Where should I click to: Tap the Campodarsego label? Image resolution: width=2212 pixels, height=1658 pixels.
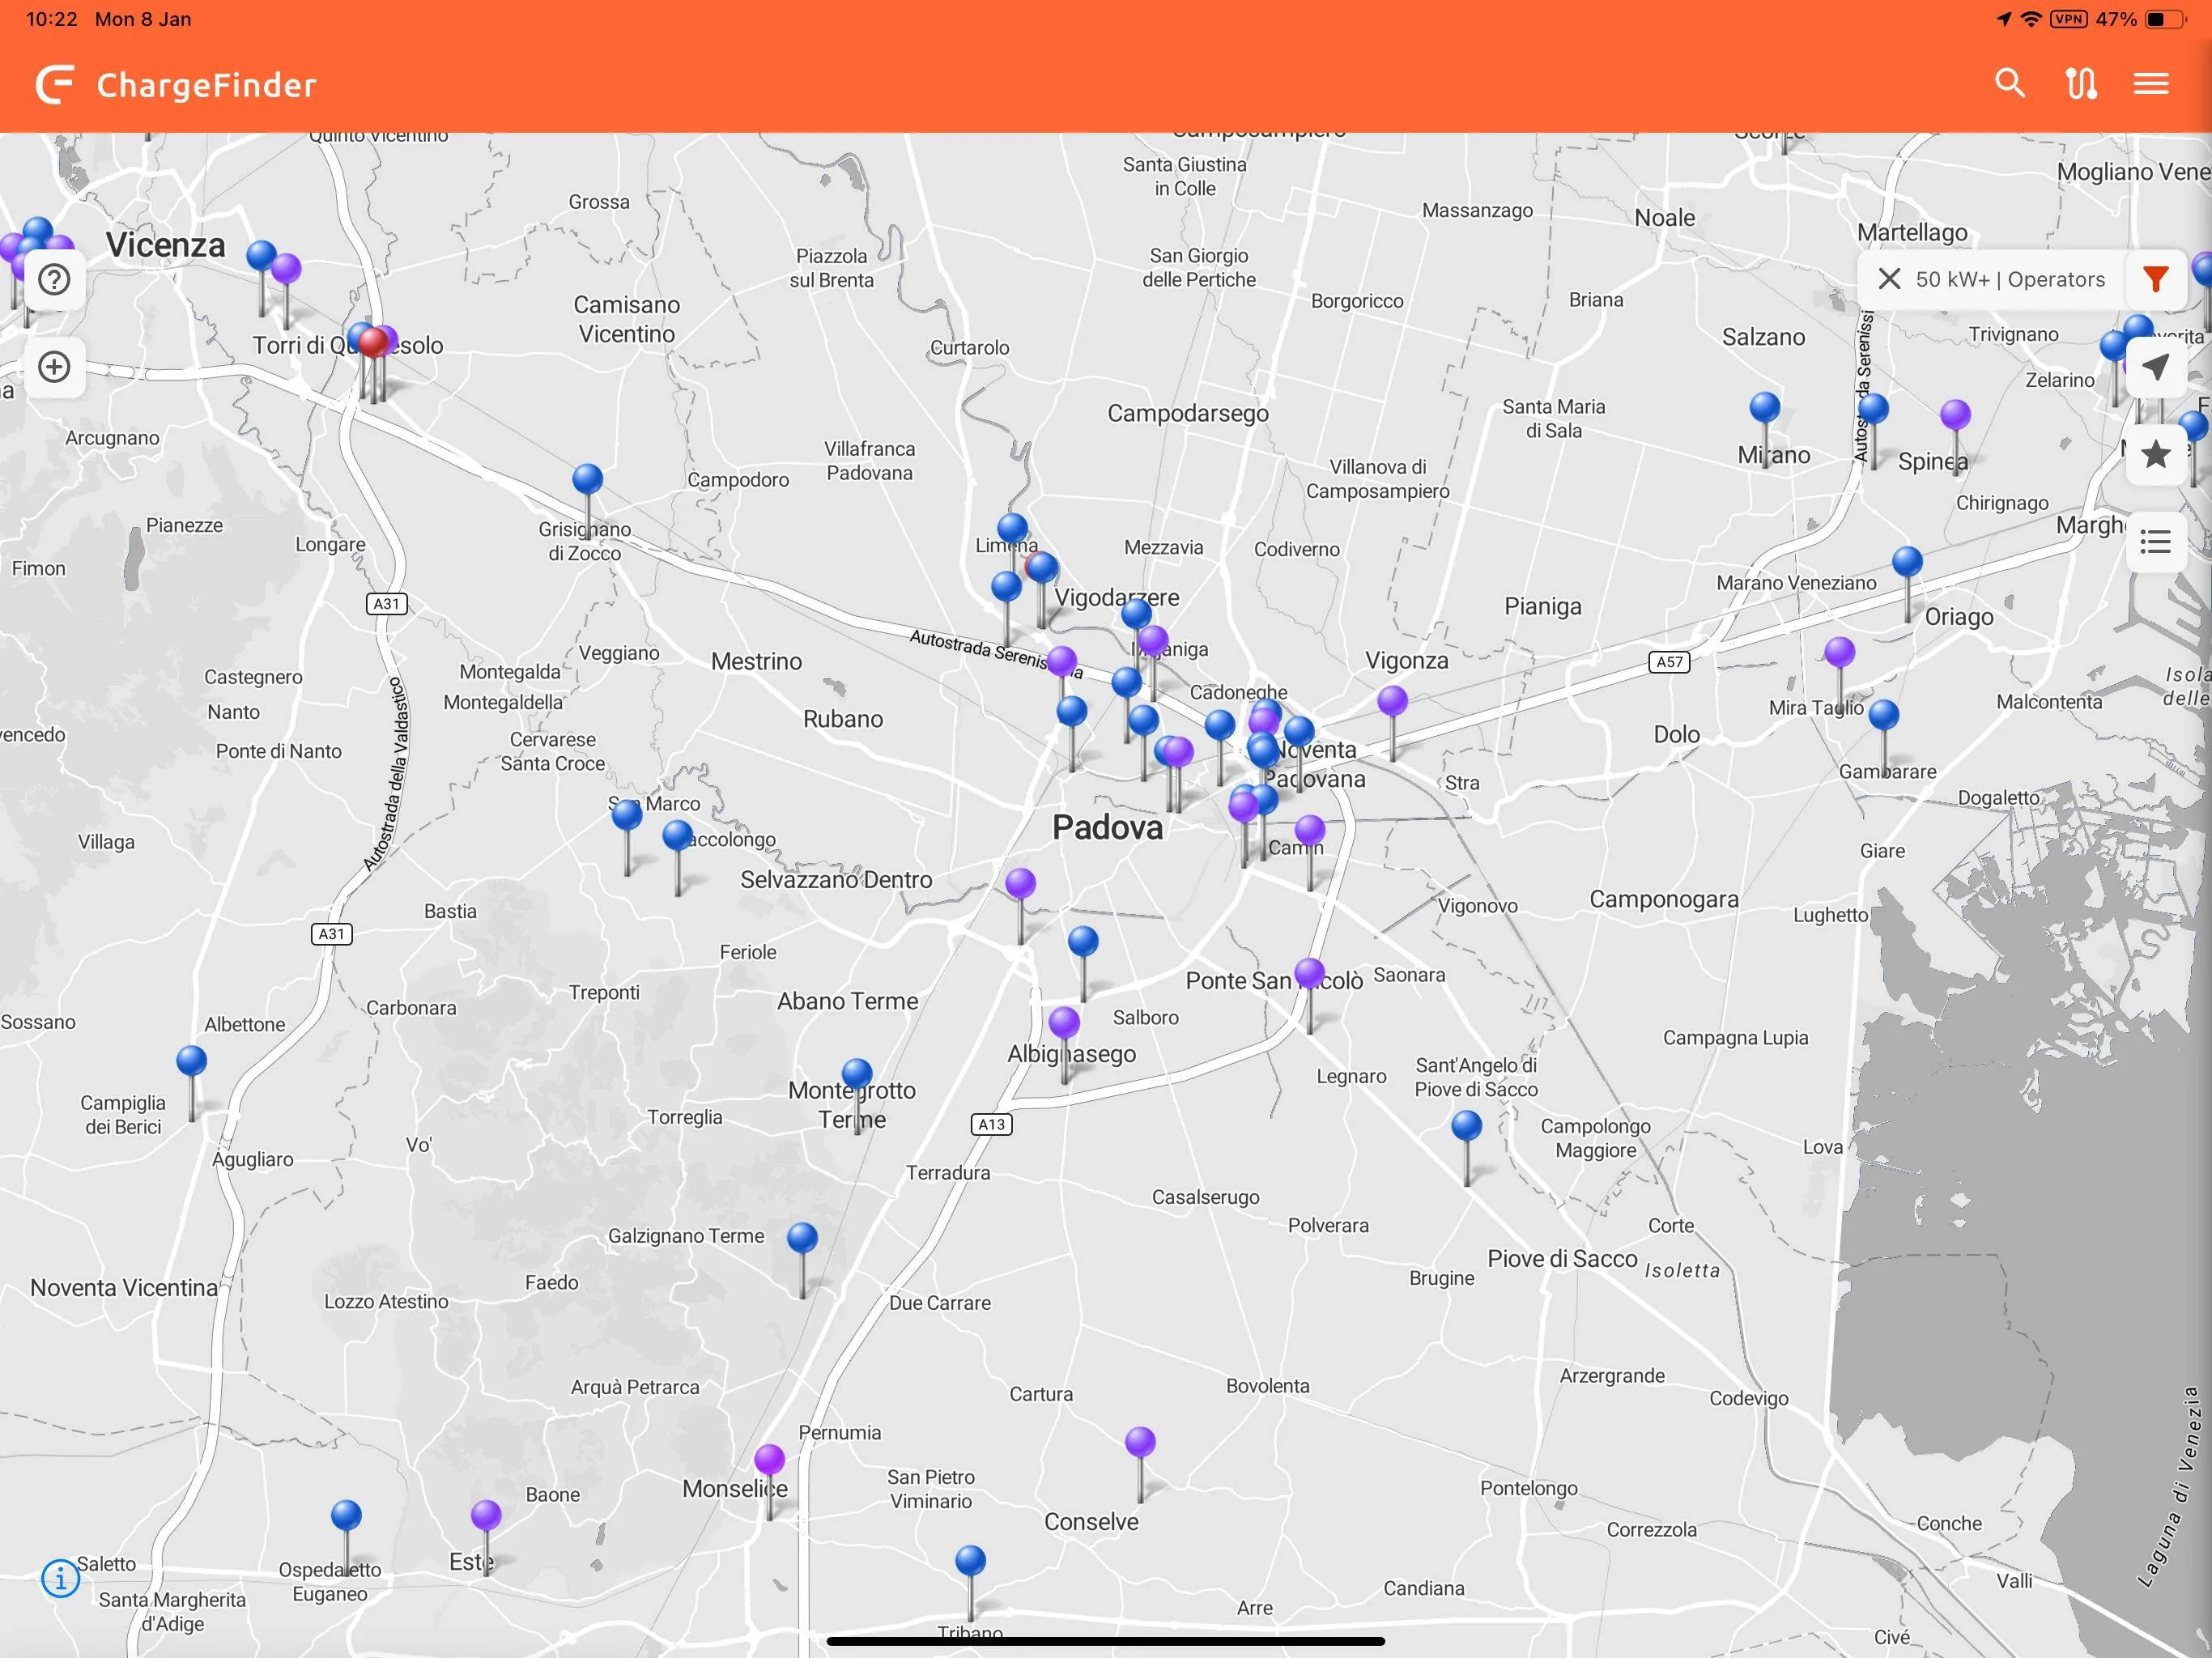(x=1188, y=413)
